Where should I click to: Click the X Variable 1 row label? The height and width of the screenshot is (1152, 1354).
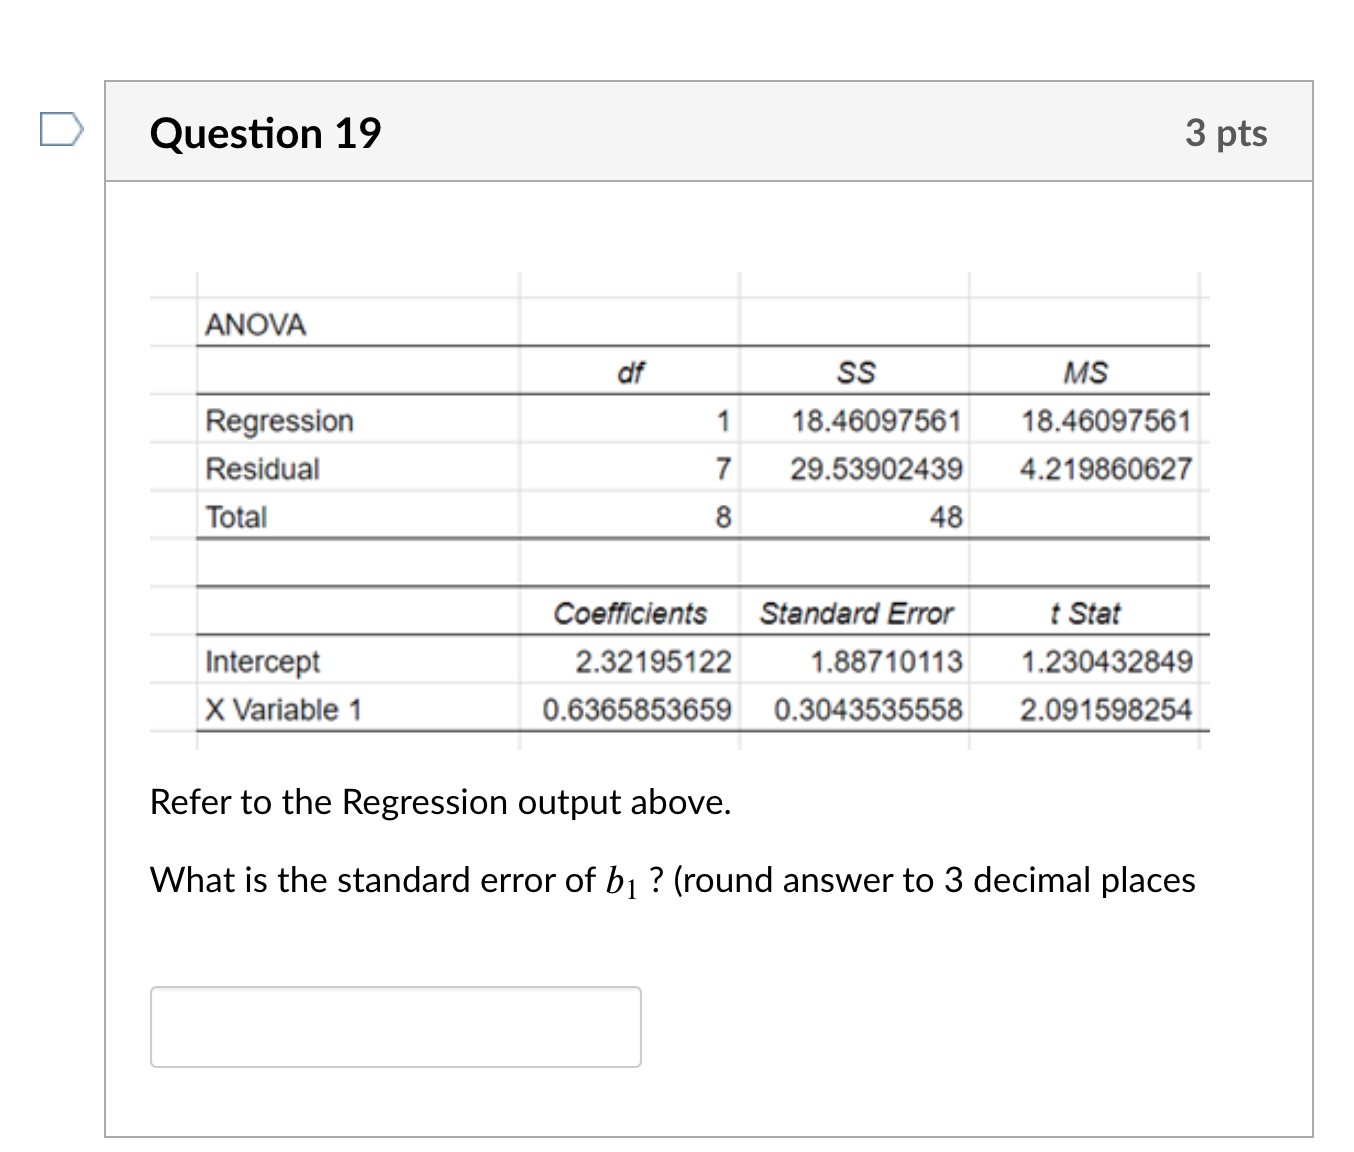283,710
